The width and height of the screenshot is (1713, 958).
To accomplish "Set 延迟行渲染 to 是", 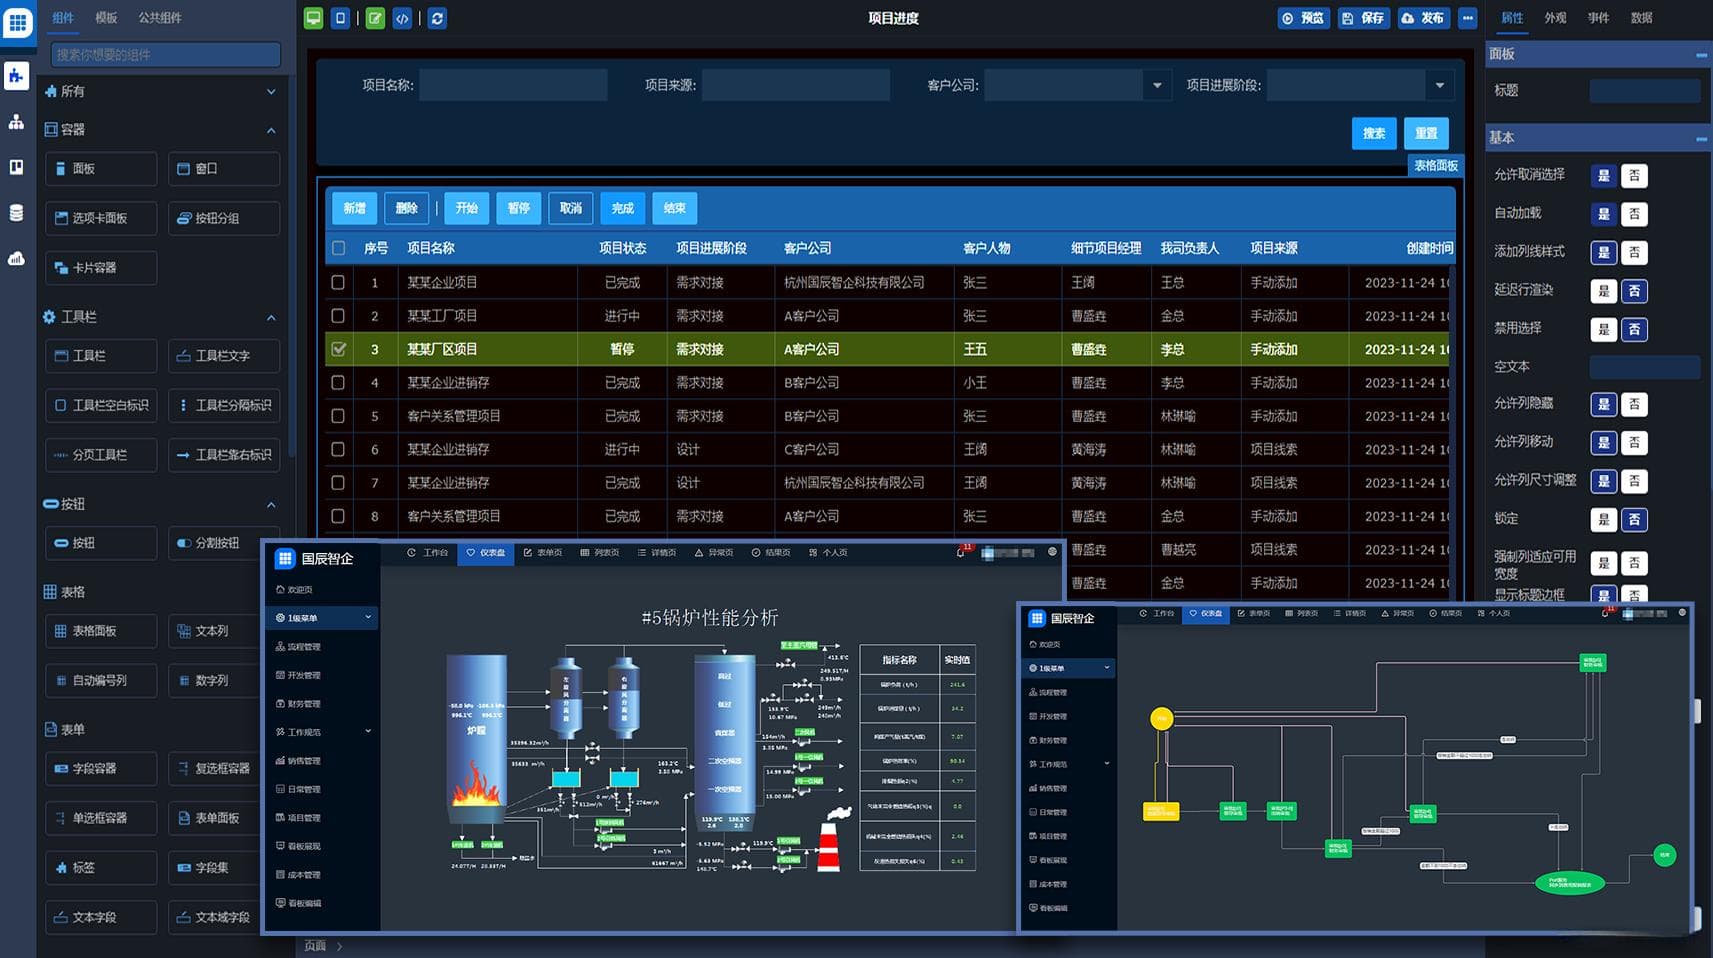I will point(1603,291).
